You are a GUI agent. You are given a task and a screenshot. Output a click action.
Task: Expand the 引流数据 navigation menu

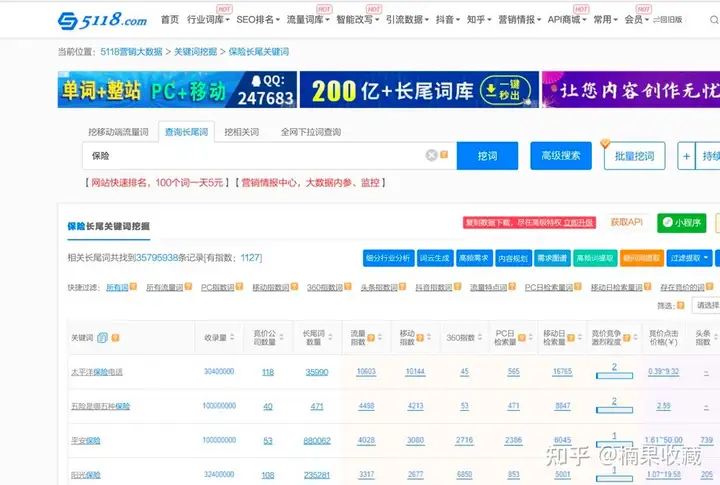pos(407,20)
